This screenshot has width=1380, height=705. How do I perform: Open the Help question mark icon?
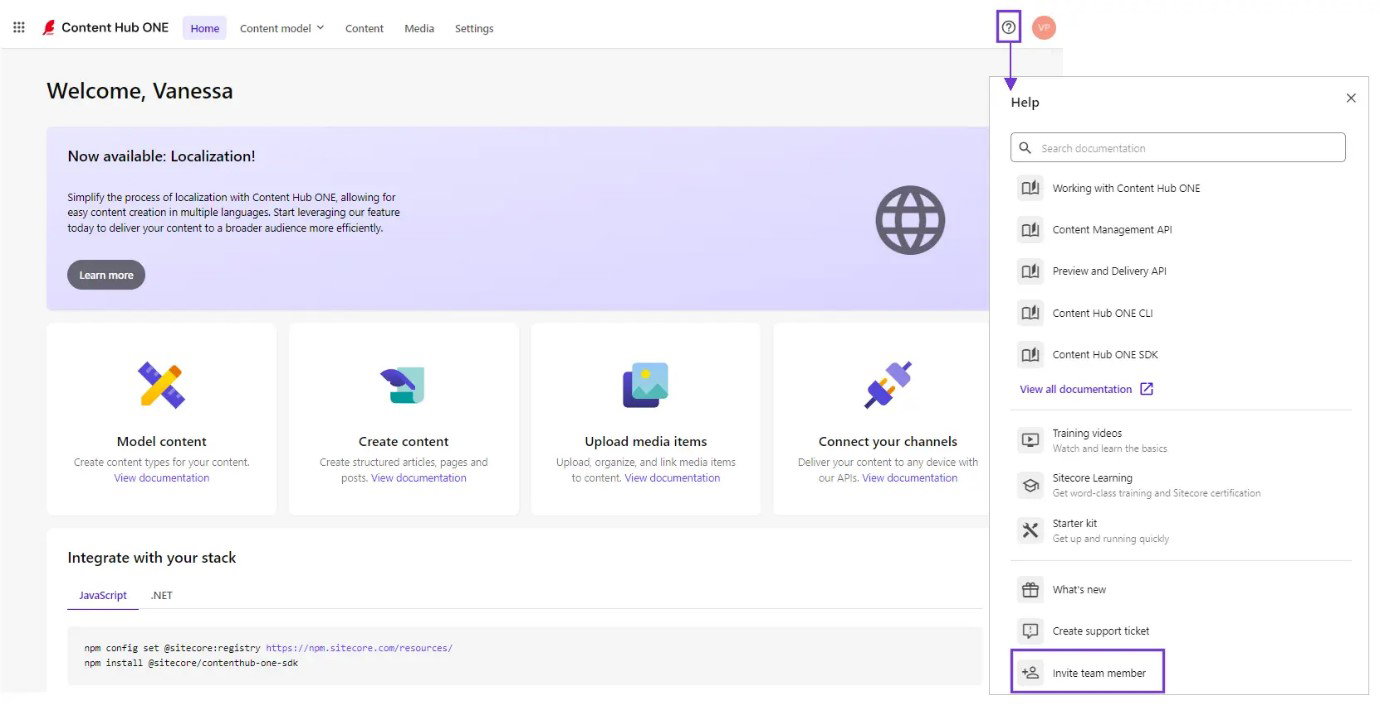pyautogui.click(x=1008, y=28)
